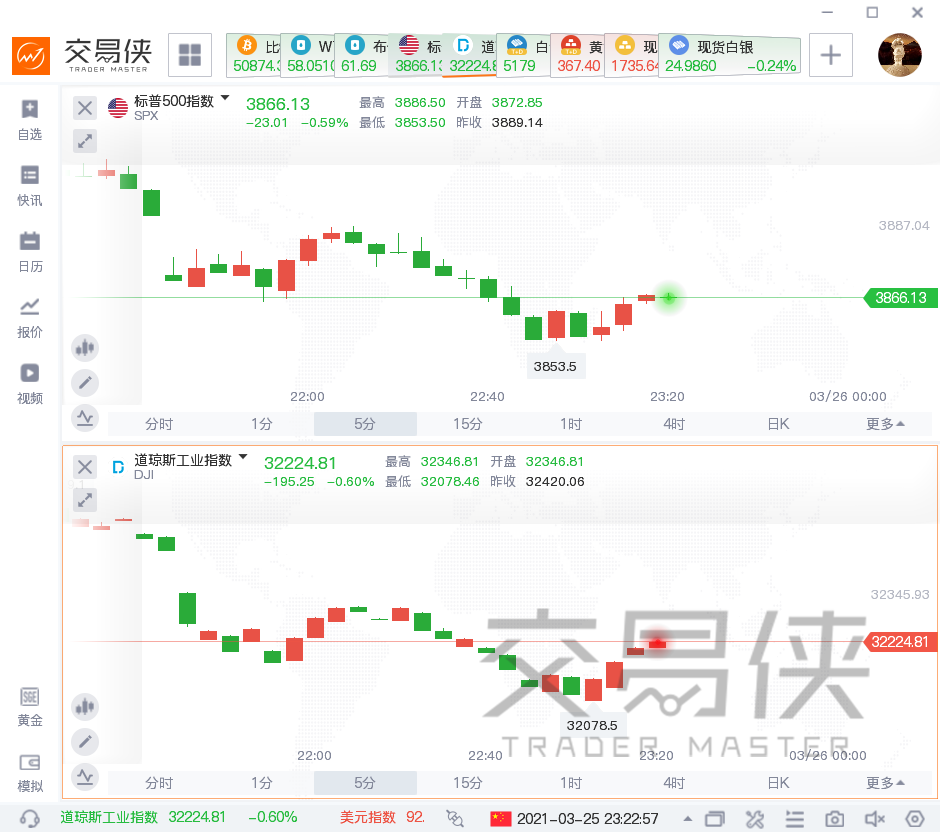This screenshot has width=940, height=832.
Task: Switch to silver T+D 5179 tab
Action: coord(524,55)
